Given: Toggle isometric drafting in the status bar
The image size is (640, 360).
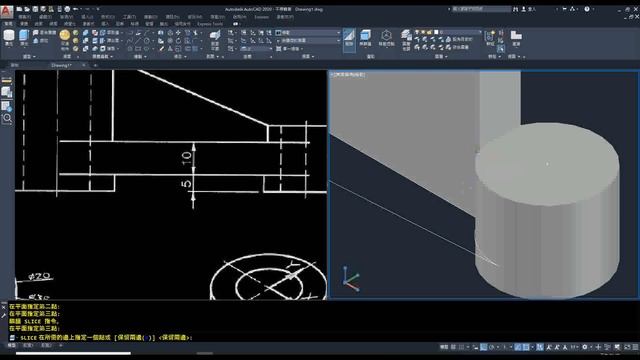Looking at the screenshot, I should (505, 347).
